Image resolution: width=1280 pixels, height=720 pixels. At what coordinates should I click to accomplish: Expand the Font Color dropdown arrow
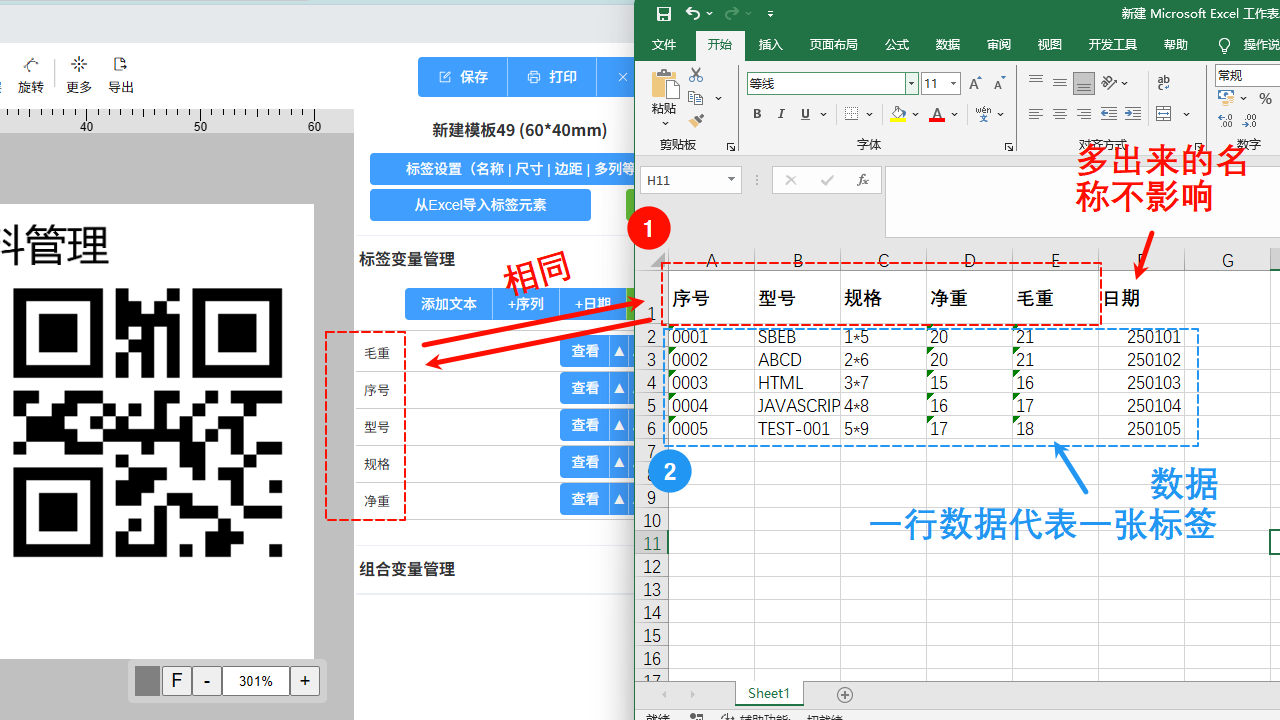955,114
